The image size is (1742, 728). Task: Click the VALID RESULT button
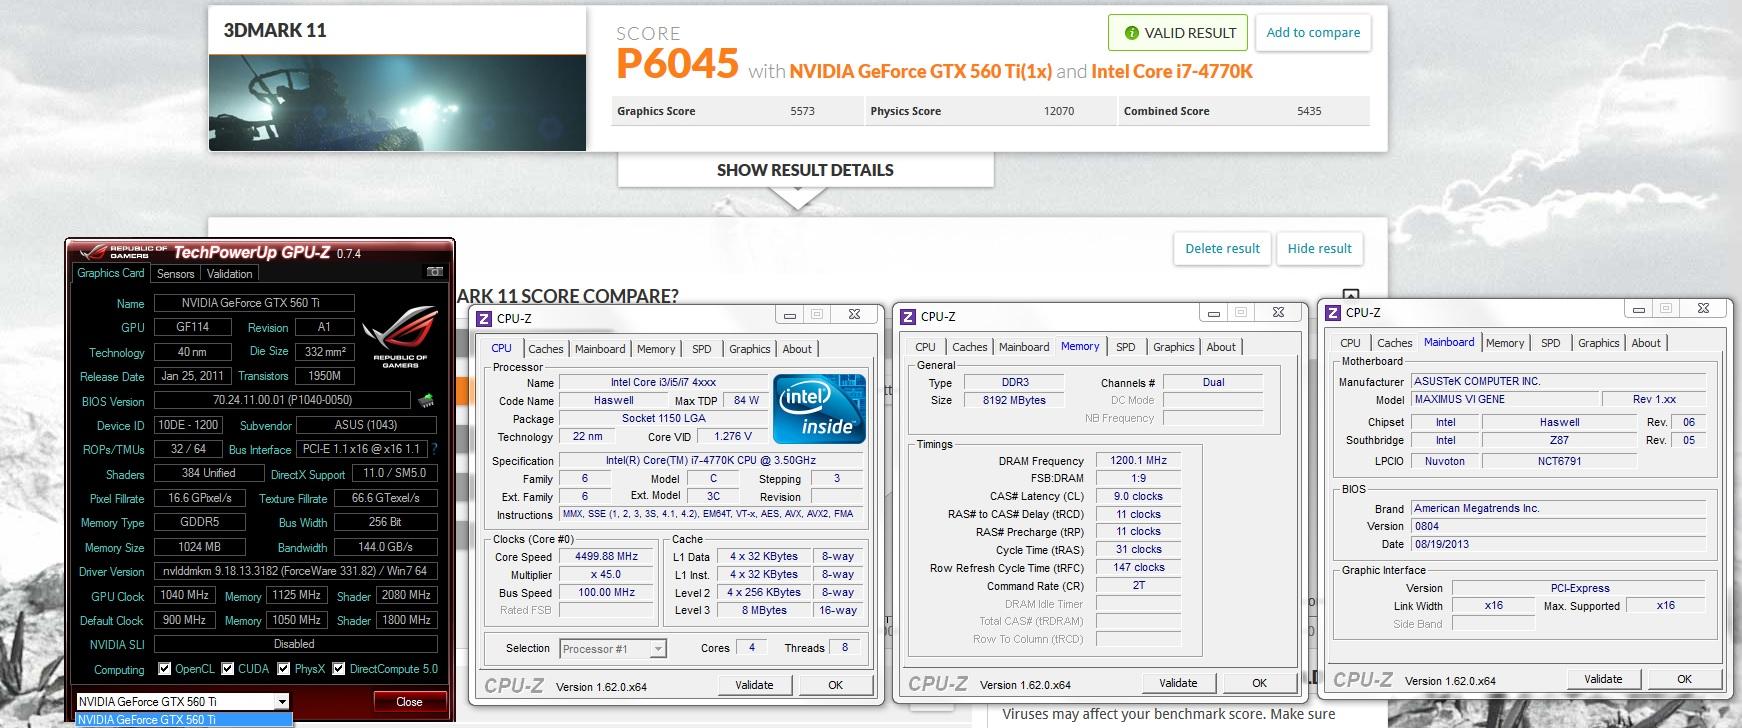pos(1178,33)
